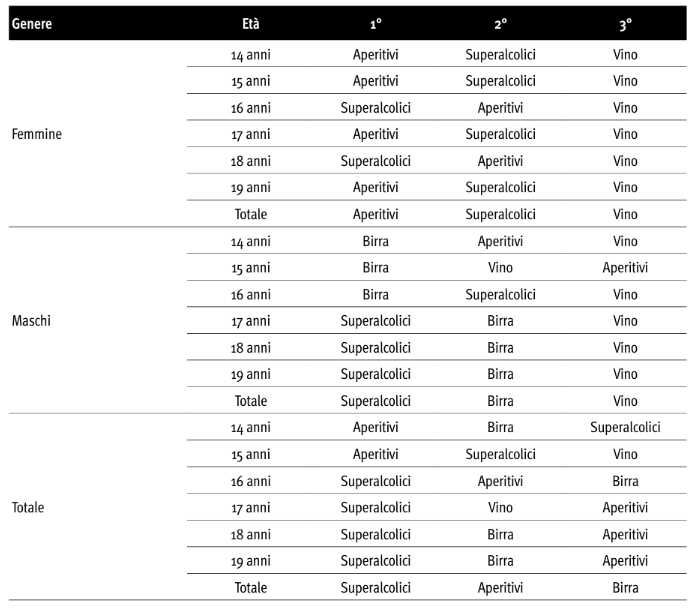
Task: Click 14 anni in the Femmine section
Action: click(251, 55)
